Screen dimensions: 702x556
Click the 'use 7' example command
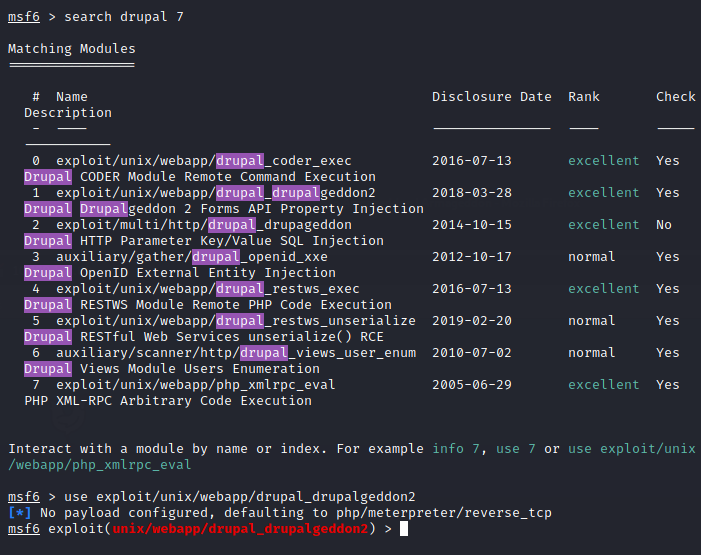pyautogui.click(x=515, y=449)
